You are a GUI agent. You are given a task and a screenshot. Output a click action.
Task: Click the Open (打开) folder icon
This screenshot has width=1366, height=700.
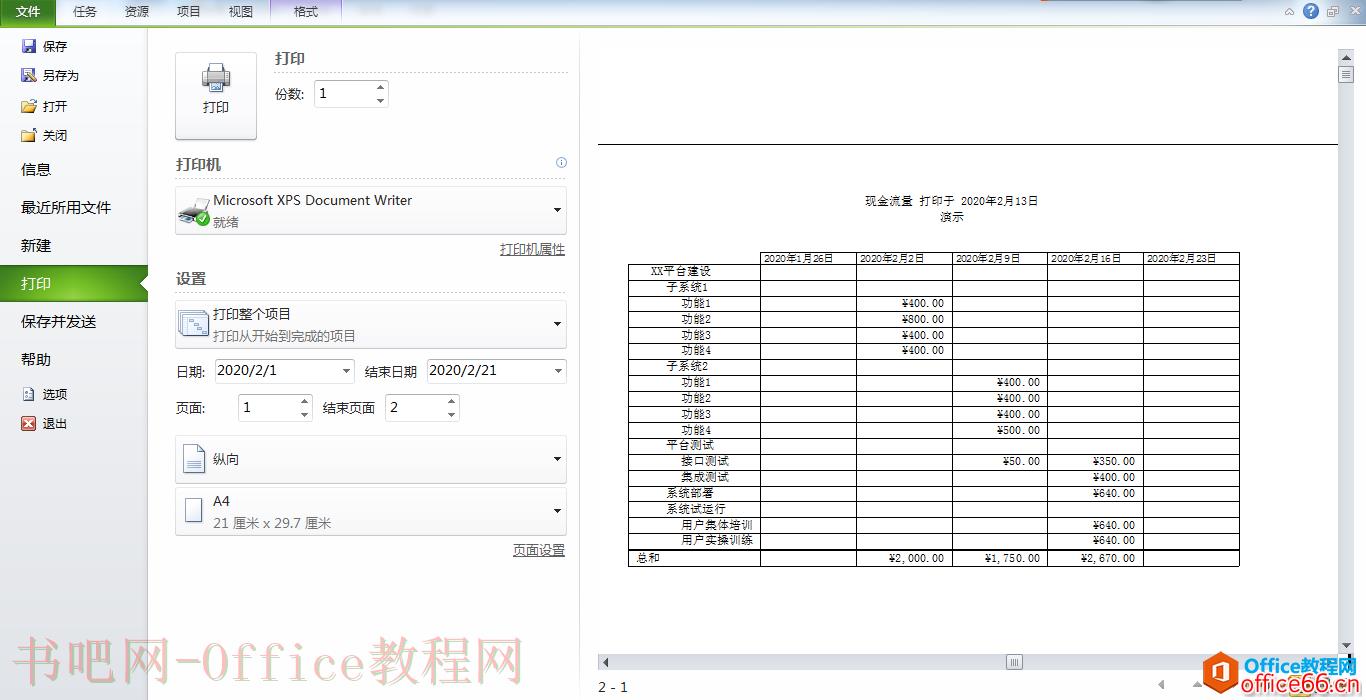(29, 106)
